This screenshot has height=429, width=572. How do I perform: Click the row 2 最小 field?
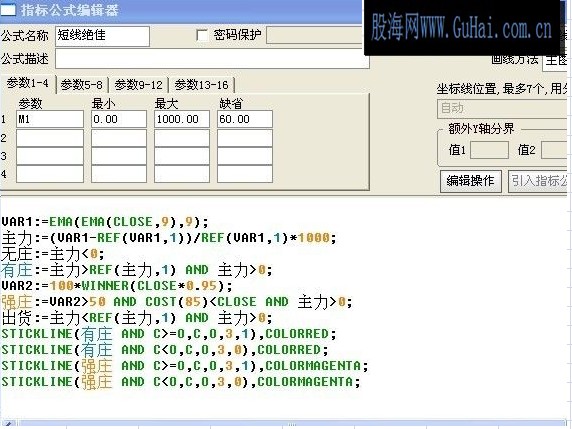pyautogui.click(x=119, y=138)
